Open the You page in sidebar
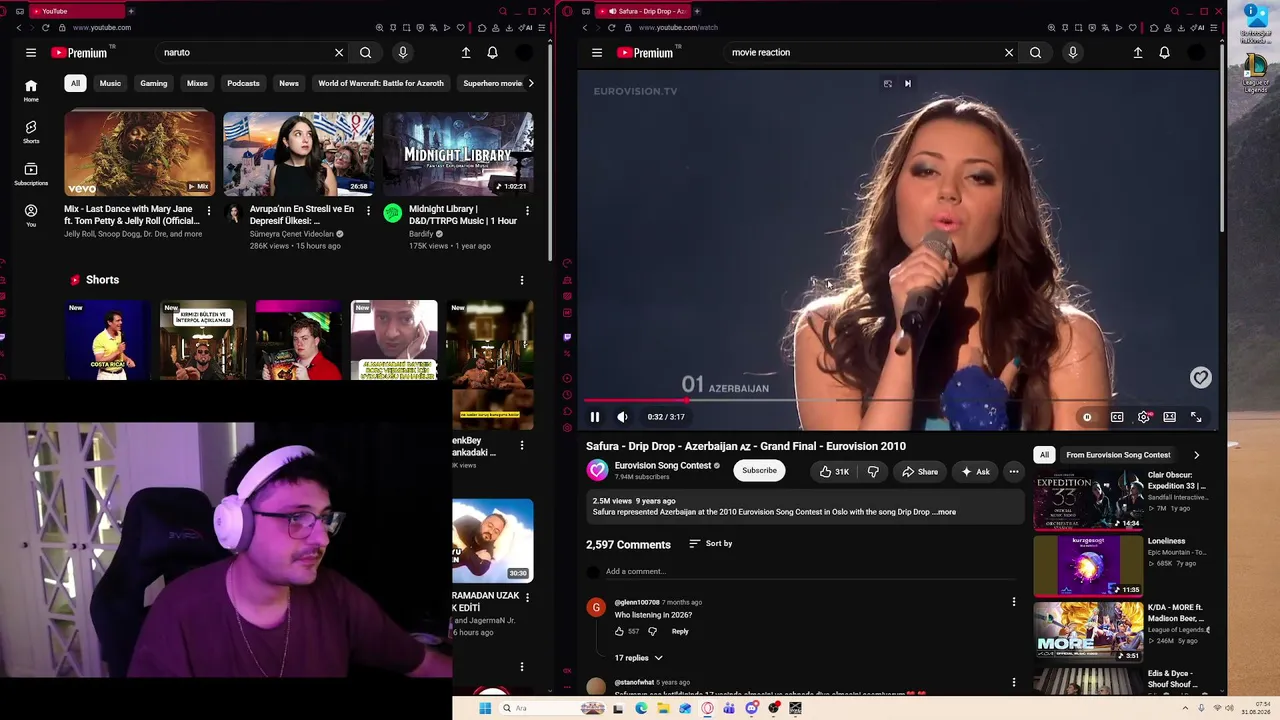Viewport: 1280px width, 720px height. coord(31,216)
